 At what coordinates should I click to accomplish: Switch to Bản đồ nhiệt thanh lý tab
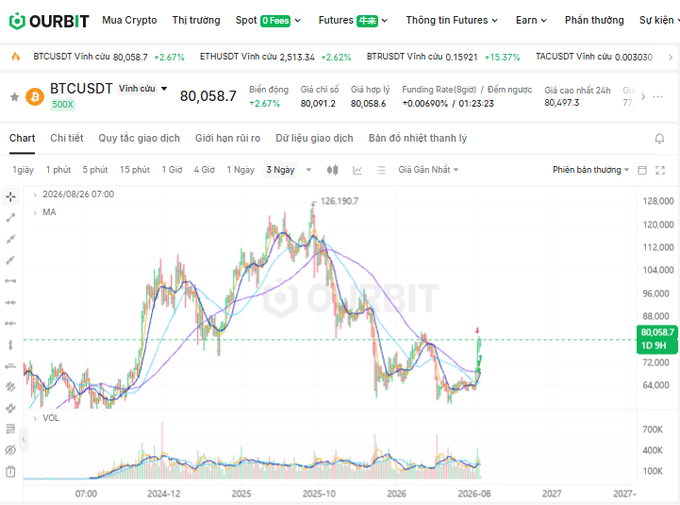(x=418, y=138)
